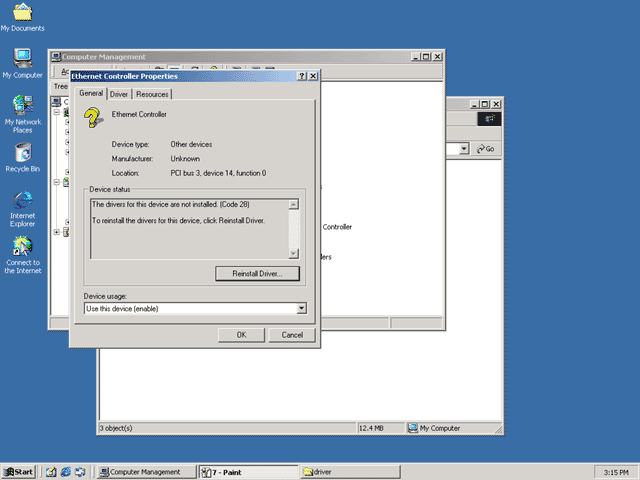Cancel the Ethernet Controller Properties dialog
640x480 pixels.
(292, 335)
